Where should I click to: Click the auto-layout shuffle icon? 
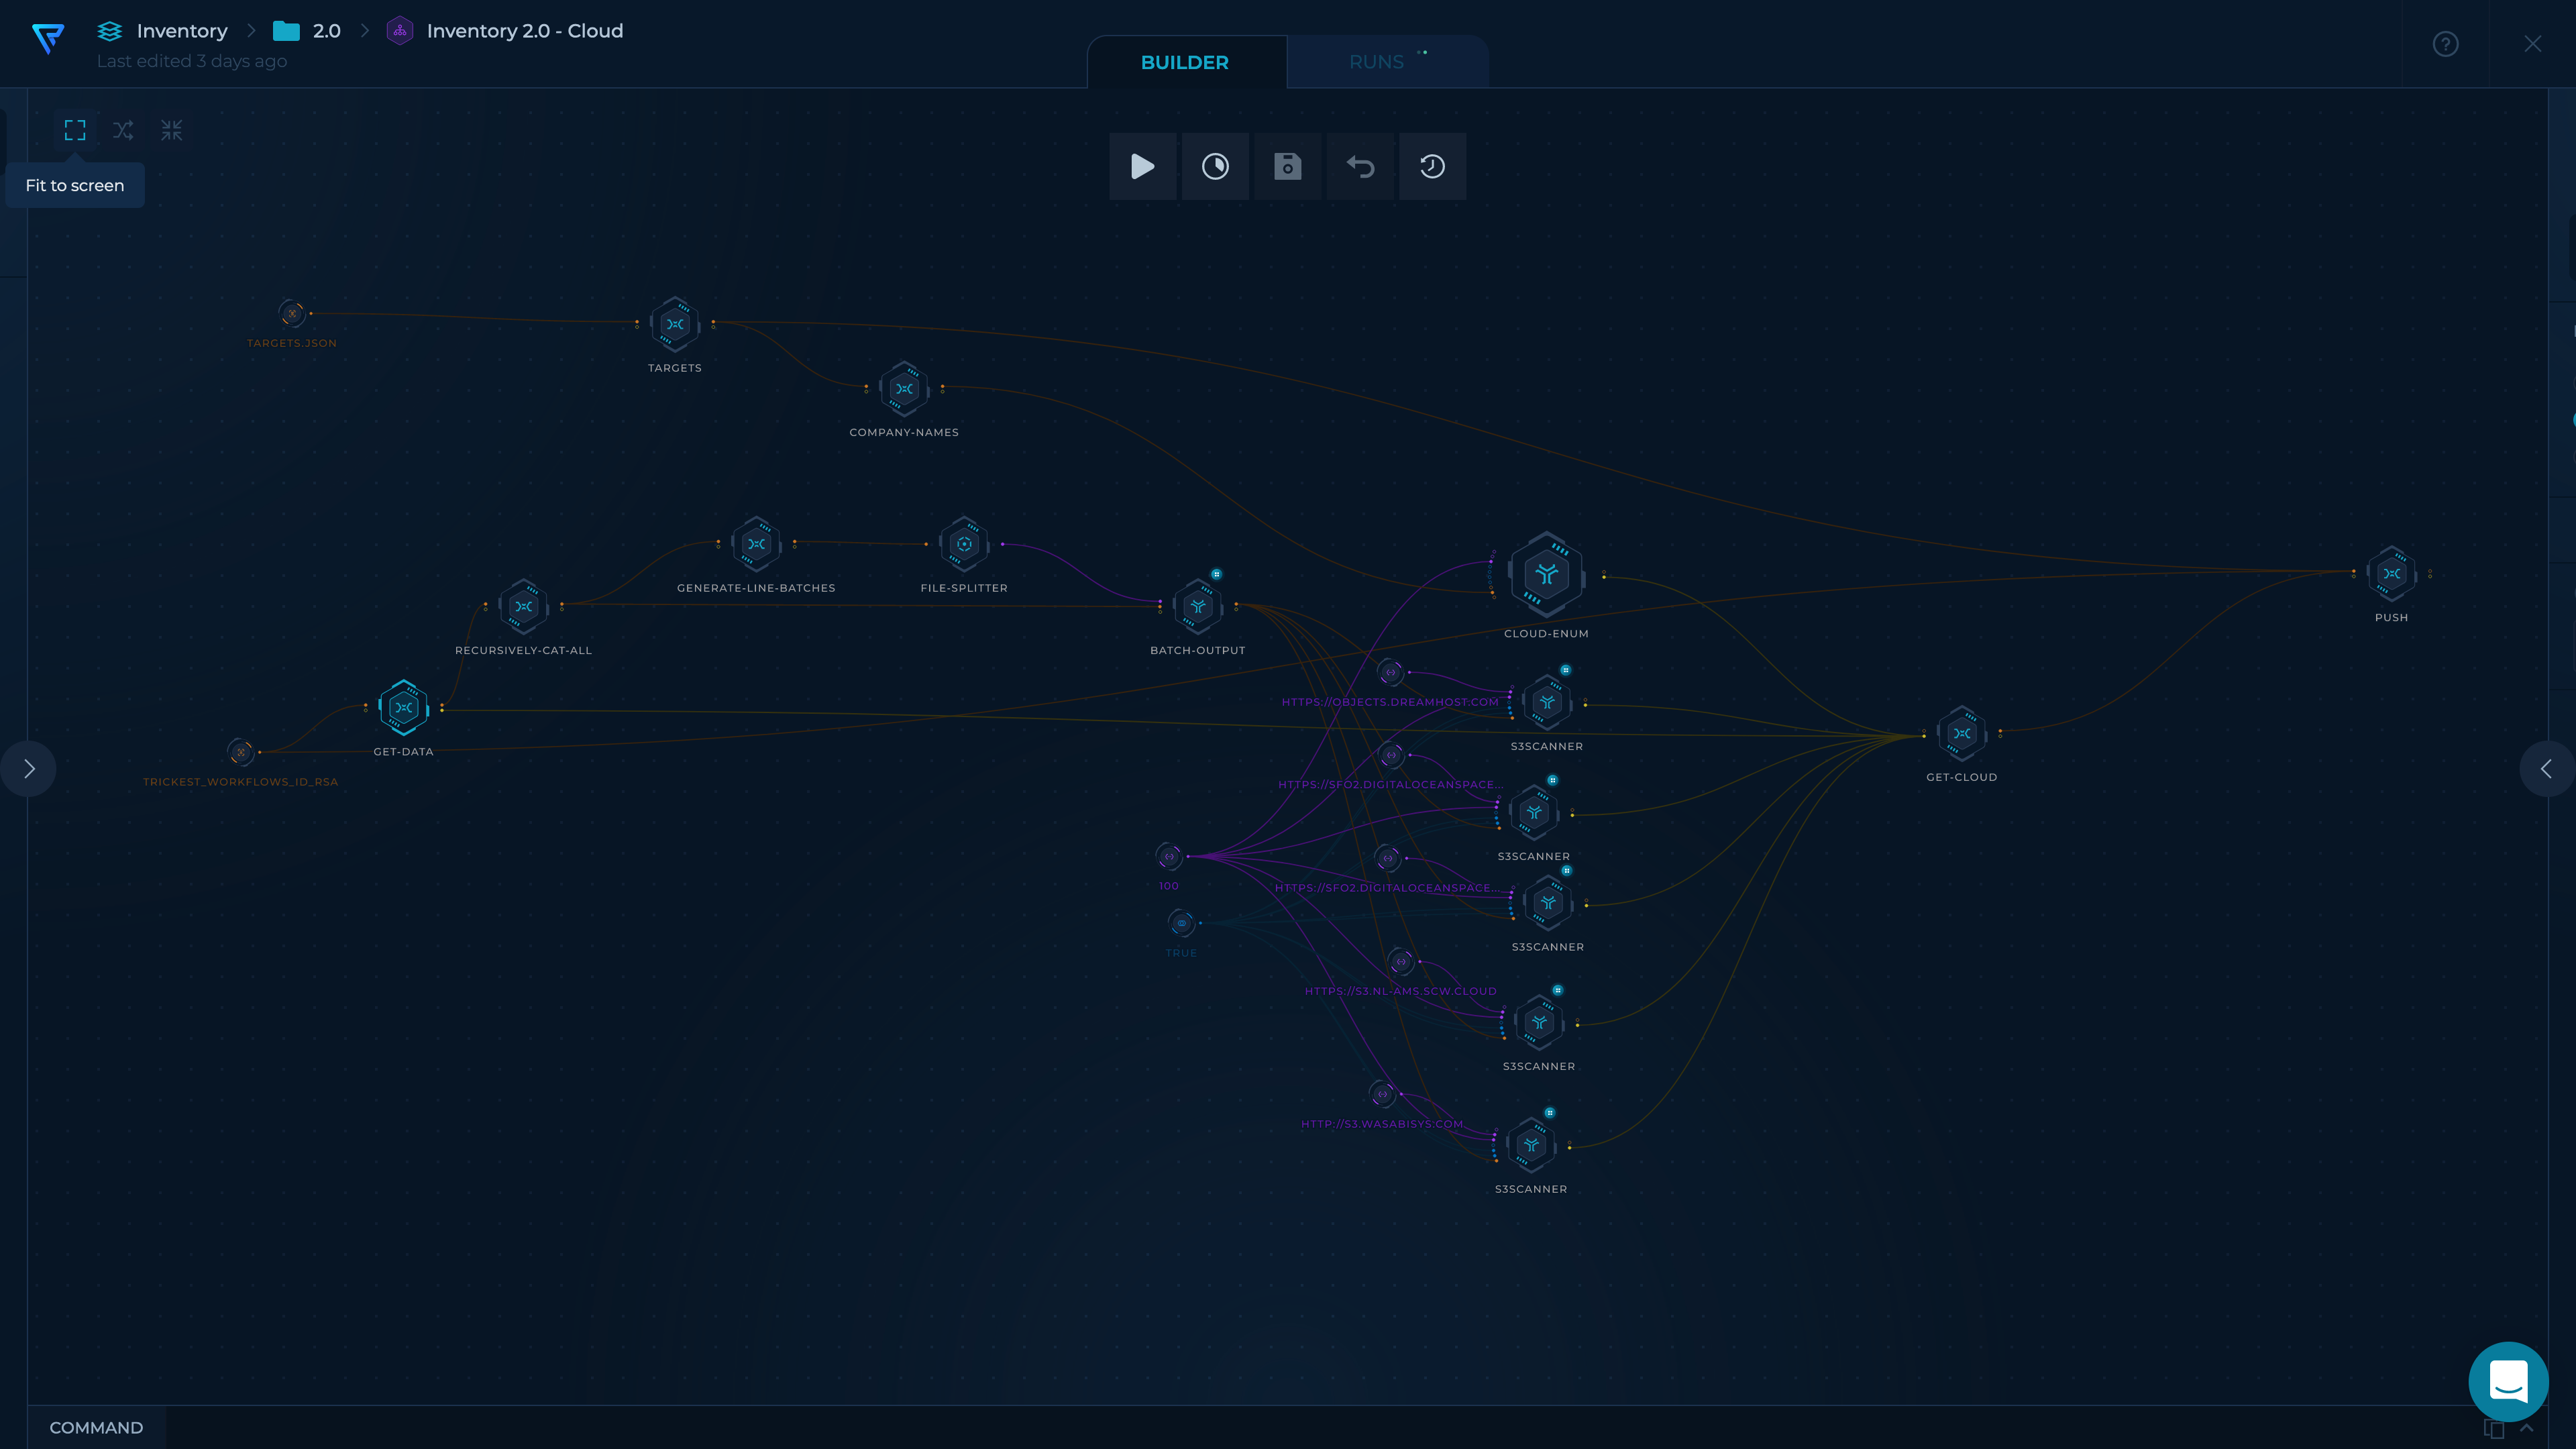point(123,130)
